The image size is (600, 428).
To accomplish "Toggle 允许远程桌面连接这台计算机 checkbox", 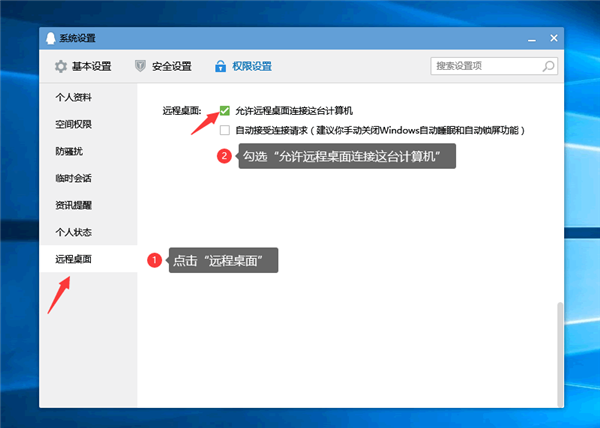I will (225, 110).
